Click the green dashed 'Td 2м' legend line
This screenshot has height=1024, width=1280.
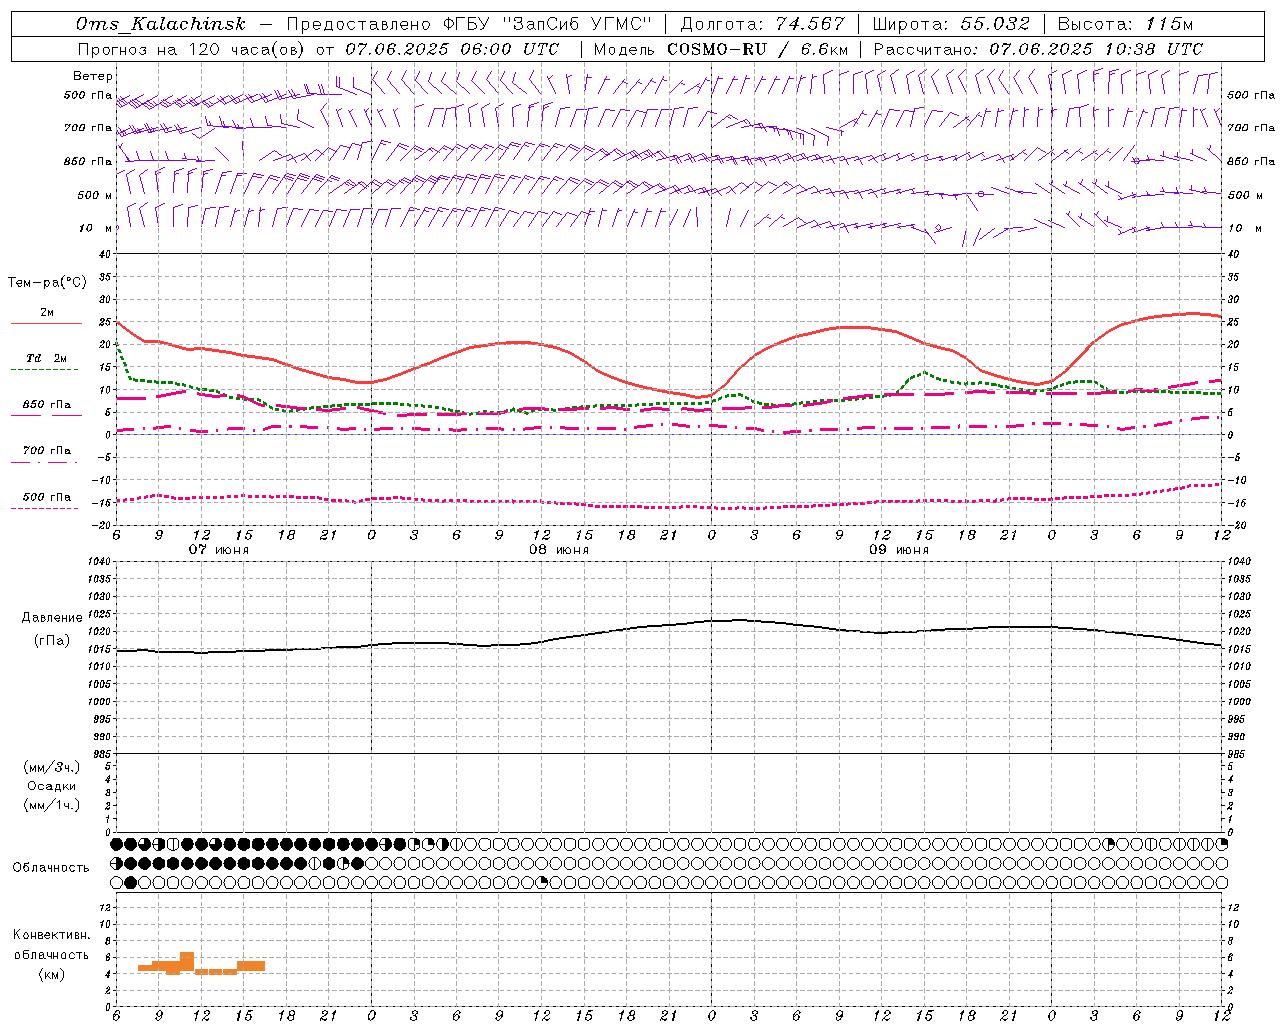(x=44, y=370)
